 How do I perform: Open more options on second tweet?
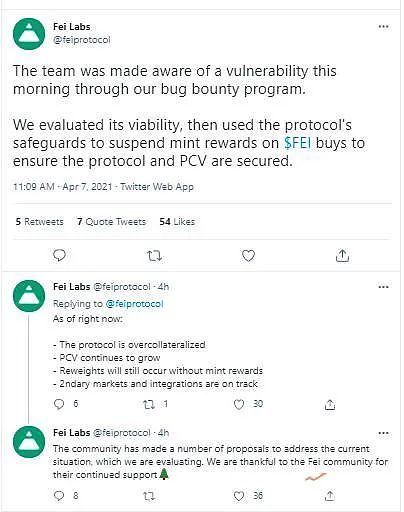click(x=384, y=287)
